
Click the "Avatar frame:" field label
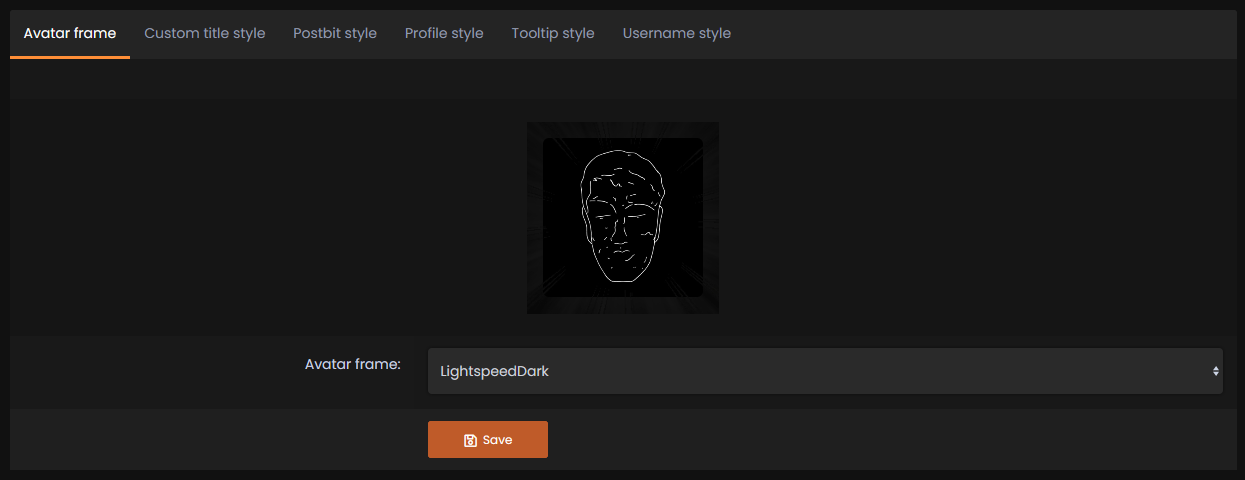pyautogui.click(x=353, y=364)
